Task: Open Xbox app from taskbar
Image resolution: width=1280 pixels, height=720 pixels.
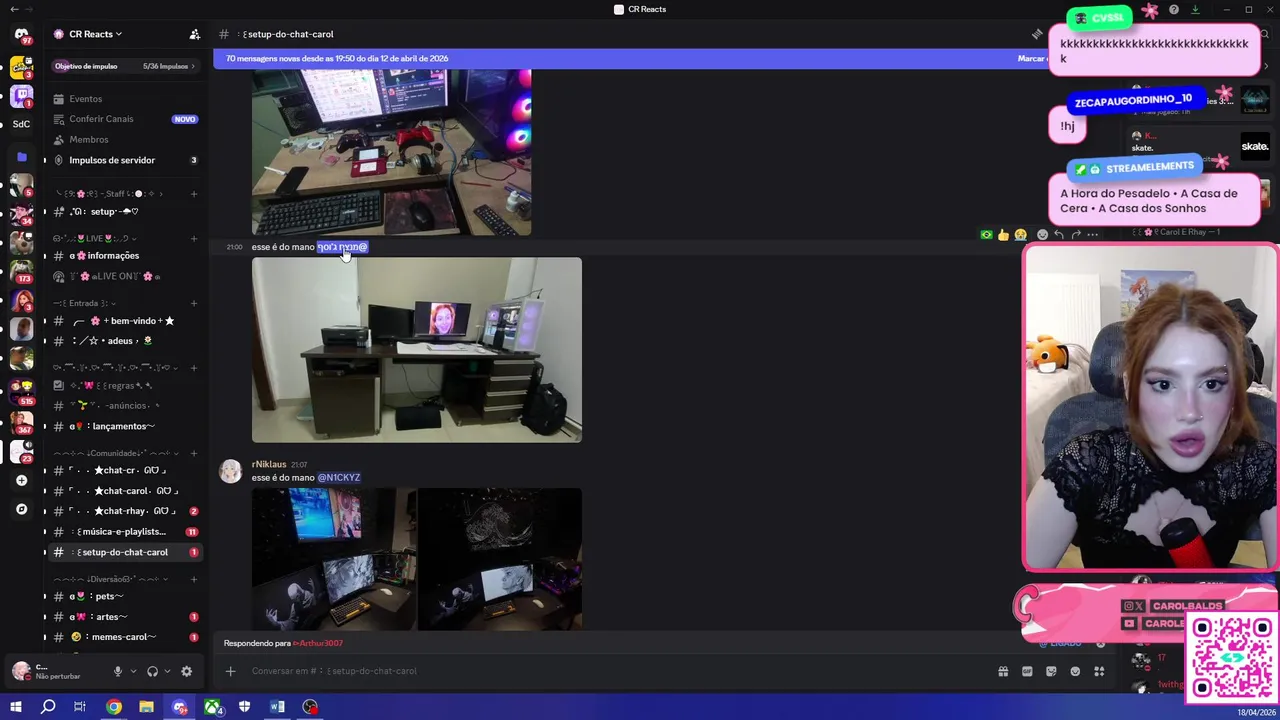Action: 212,707
